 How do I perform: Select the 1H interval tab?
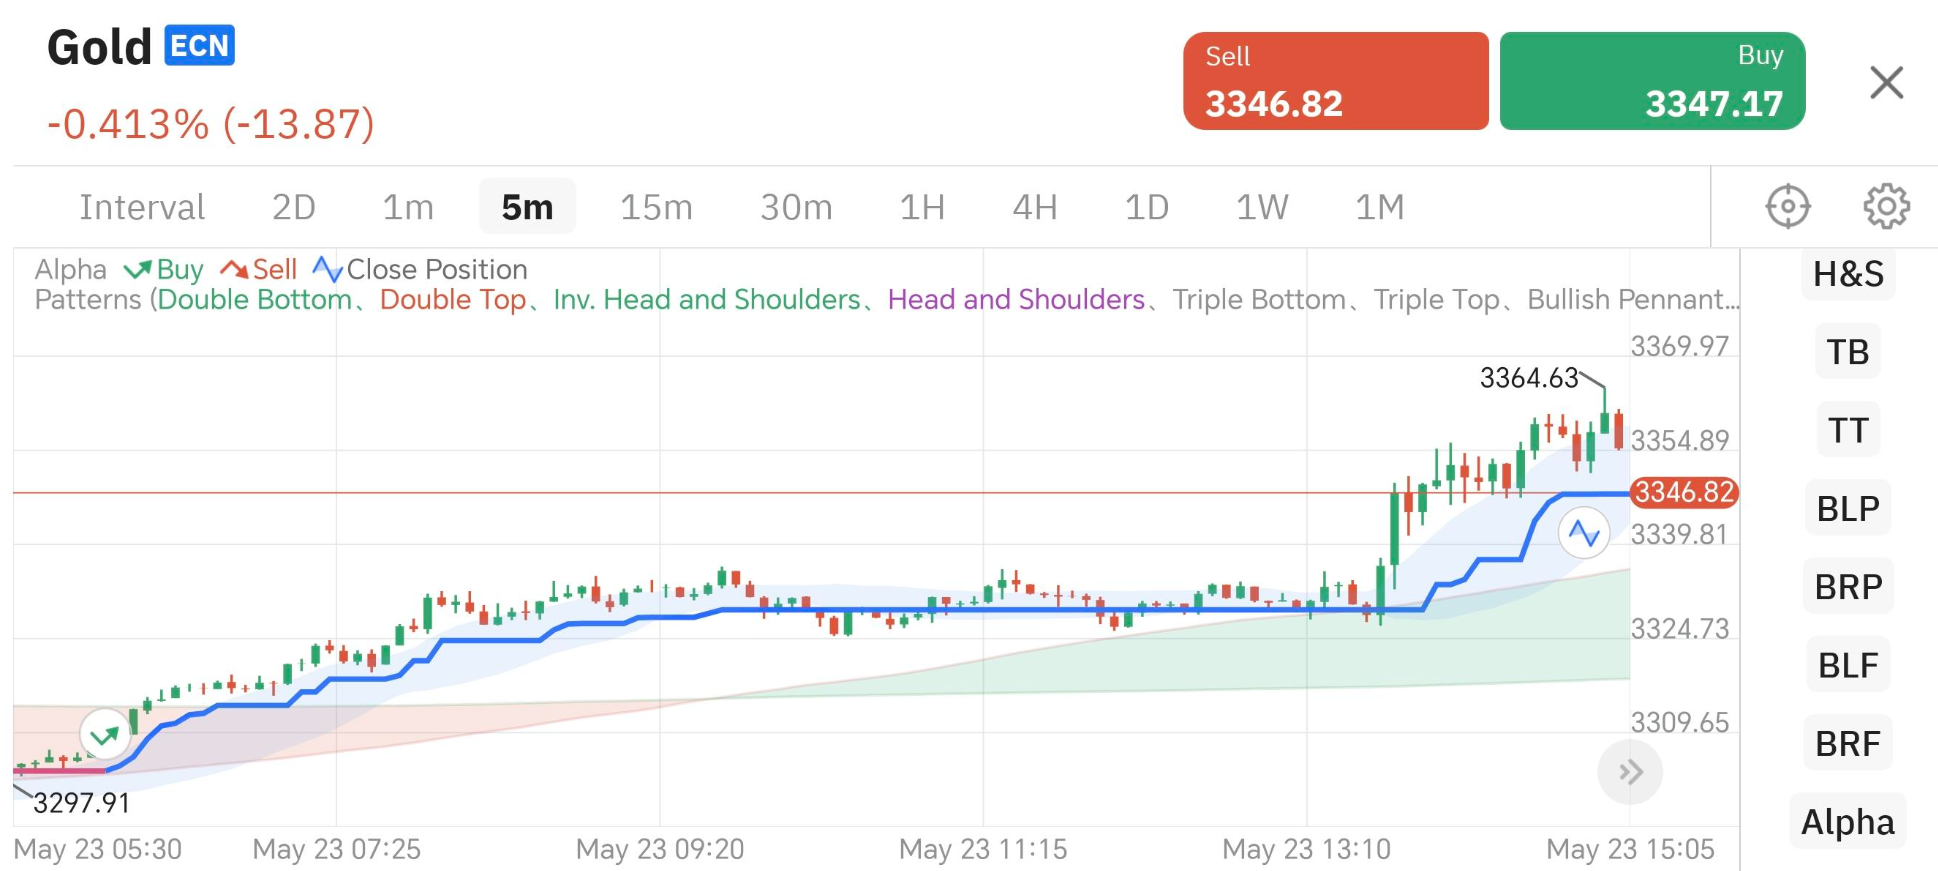921,207
